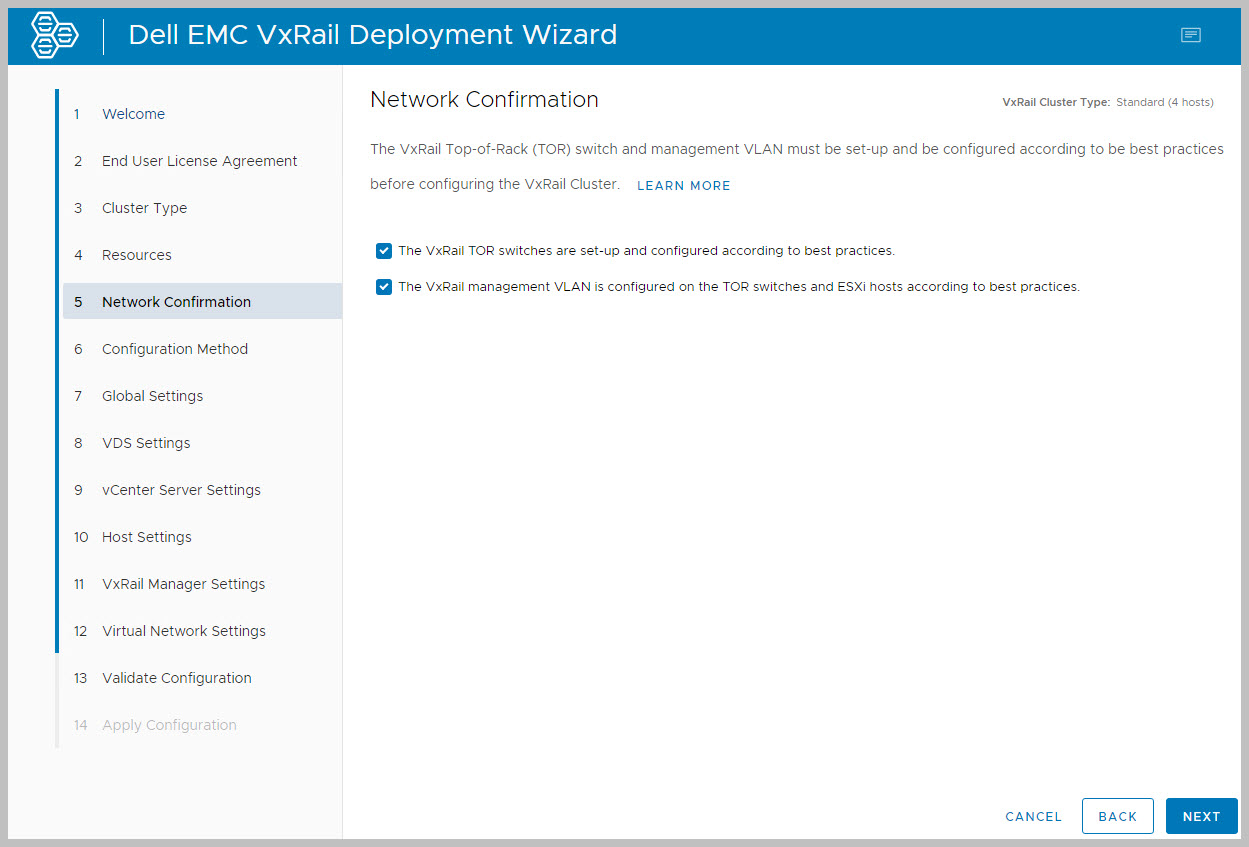
Task: Jump to Cluster Type step
Action: pos(144,208)
